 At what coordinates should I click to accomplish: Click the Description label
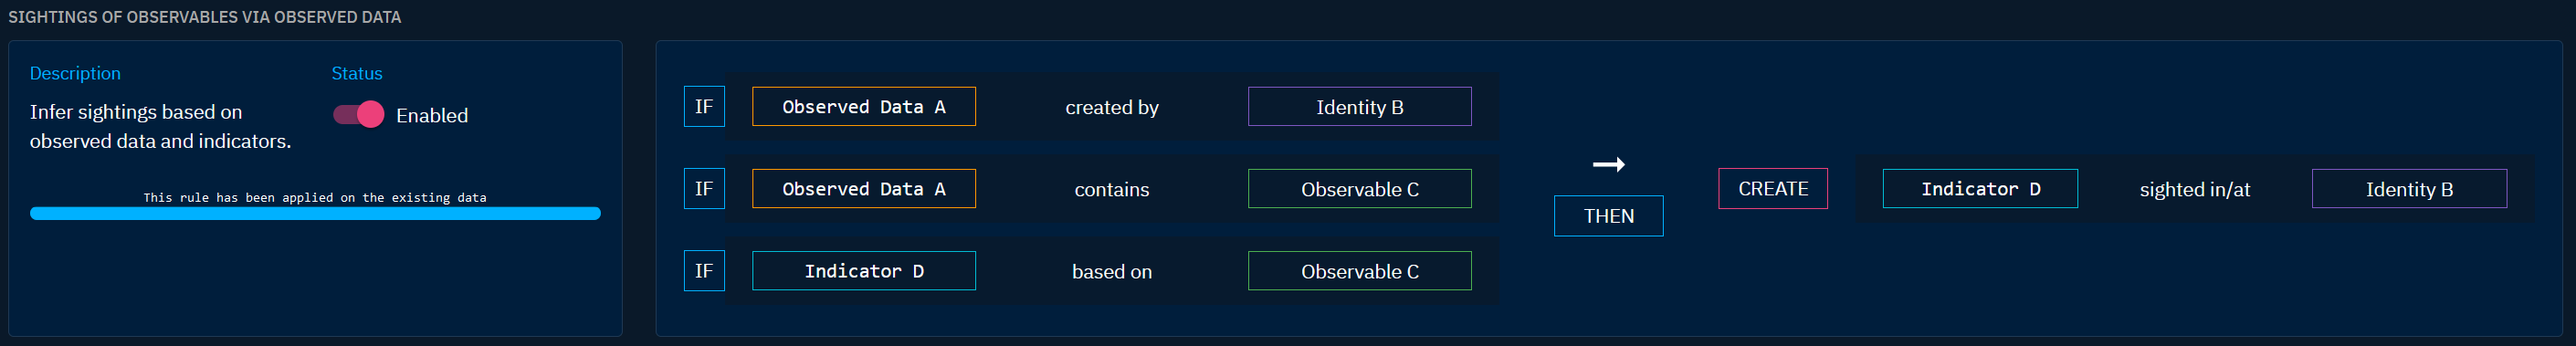pos(75,73)
